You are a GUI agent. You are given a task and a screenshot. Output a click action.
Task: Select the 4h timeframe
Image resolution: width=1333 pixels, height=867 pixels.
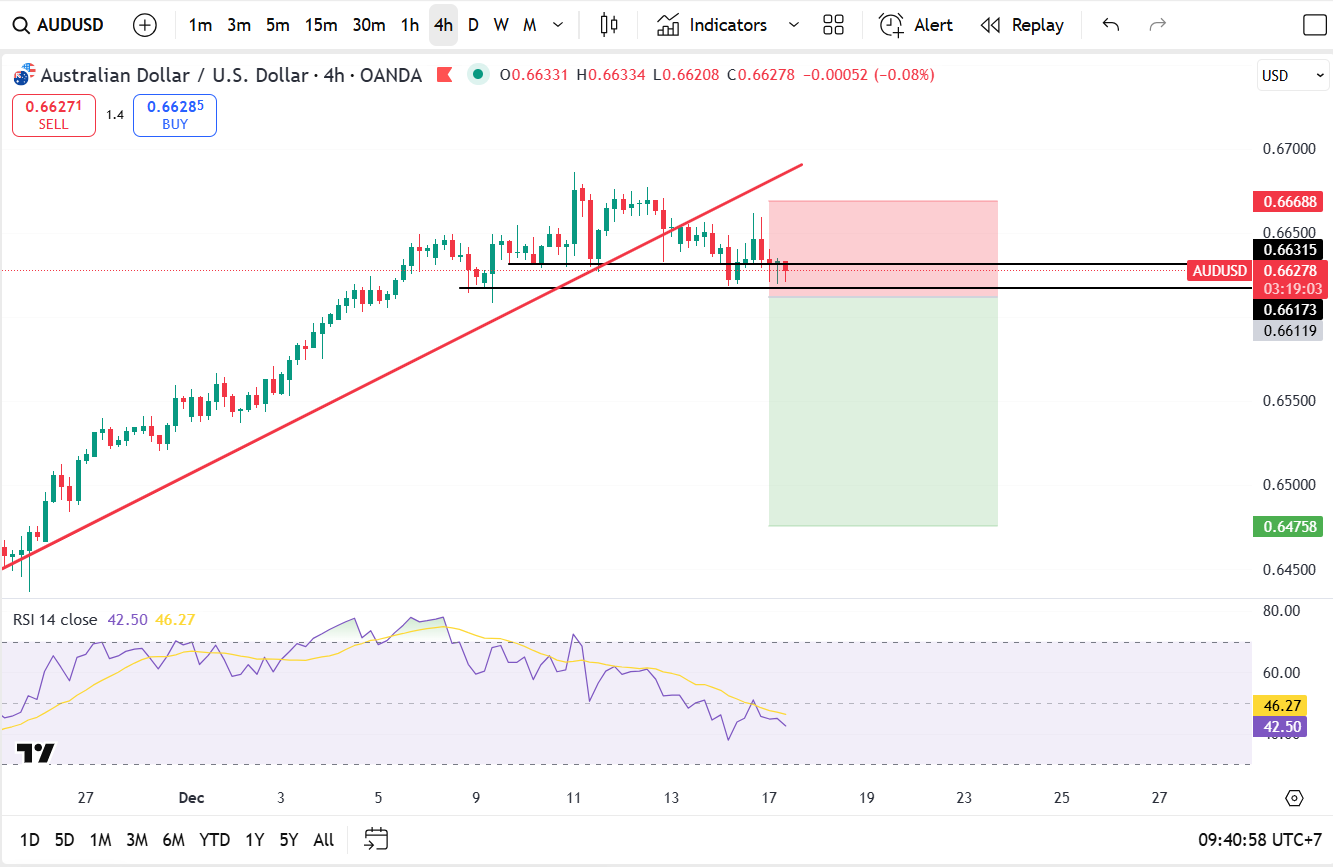(x=443, y=25)
